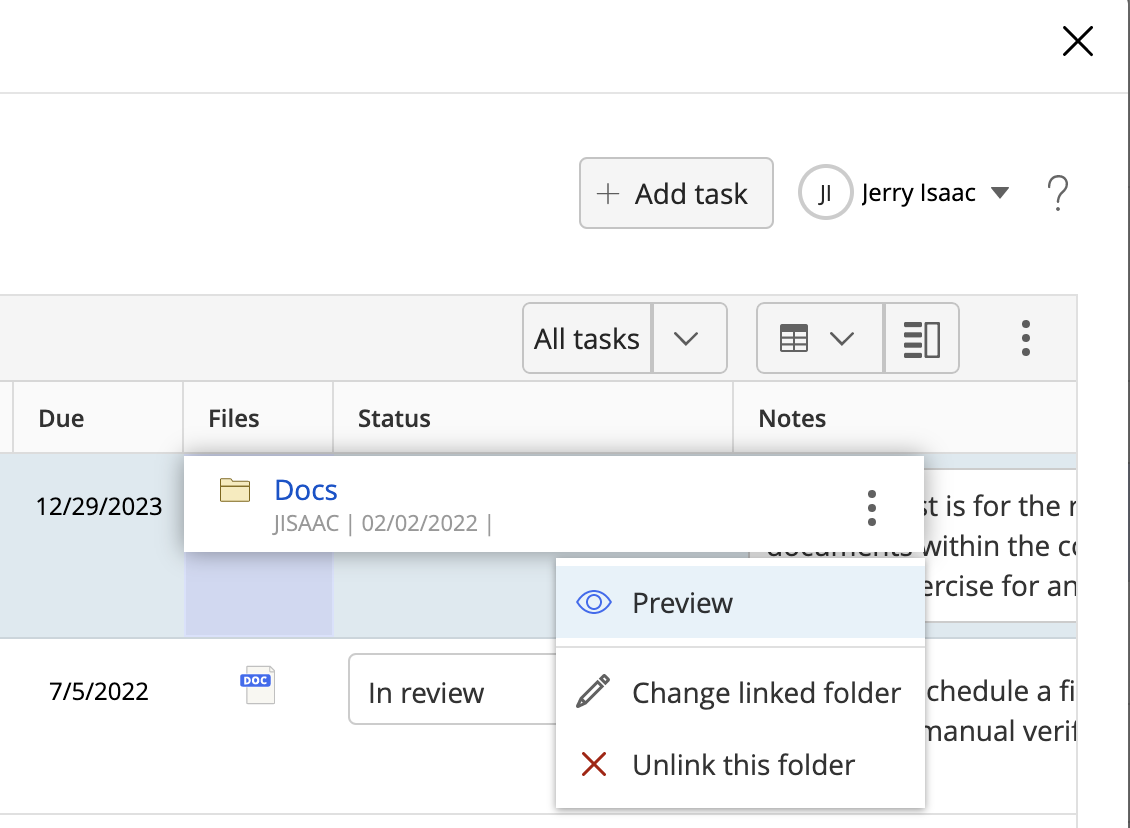The width and height of the screenshot is (1130, 828).
Task: Click the Docs folder icon
Action: click(235, 490)
